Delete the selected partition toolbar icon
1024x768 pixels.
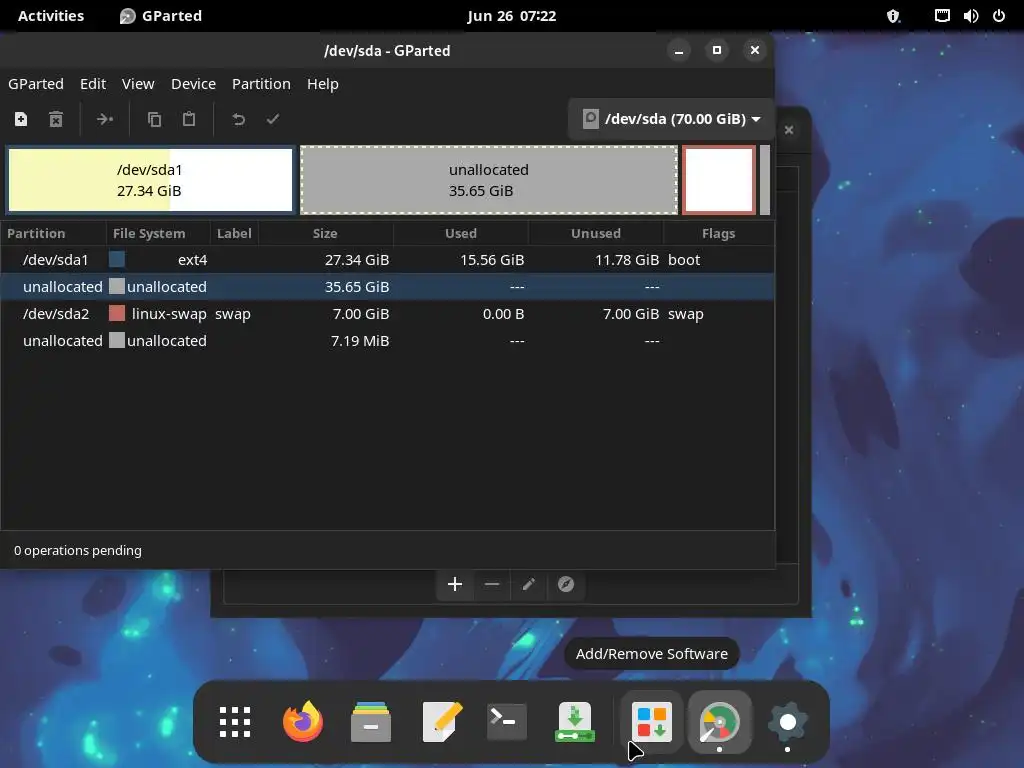[x=56, y=119]
